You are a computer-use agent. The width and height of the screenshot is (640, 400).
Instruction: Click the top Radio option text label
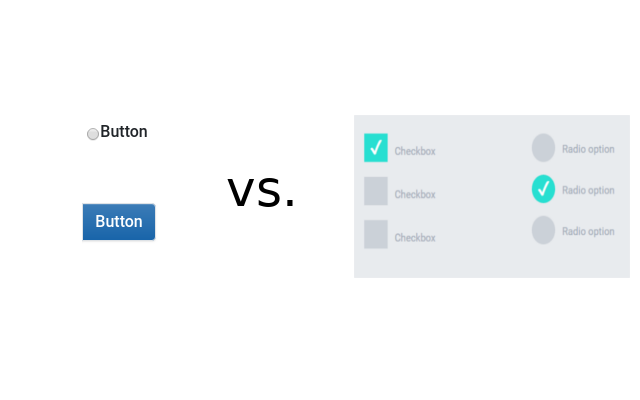coord(588,149)
